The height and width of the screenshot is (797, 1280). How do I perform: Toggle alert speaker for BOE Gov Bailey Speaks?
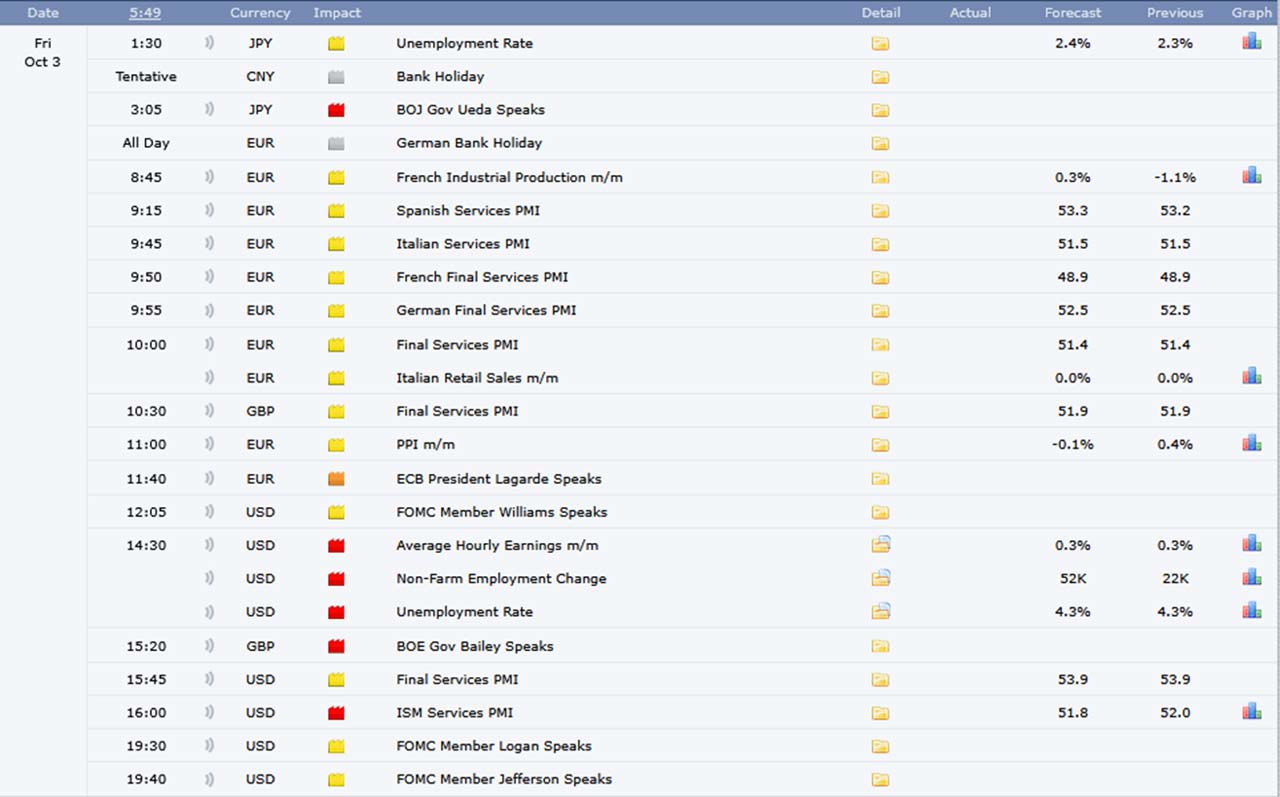coord(210,646)
